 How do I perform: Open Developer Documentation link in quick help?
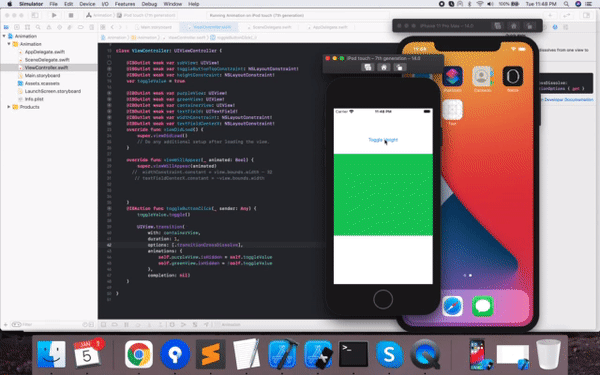point(568,99)
